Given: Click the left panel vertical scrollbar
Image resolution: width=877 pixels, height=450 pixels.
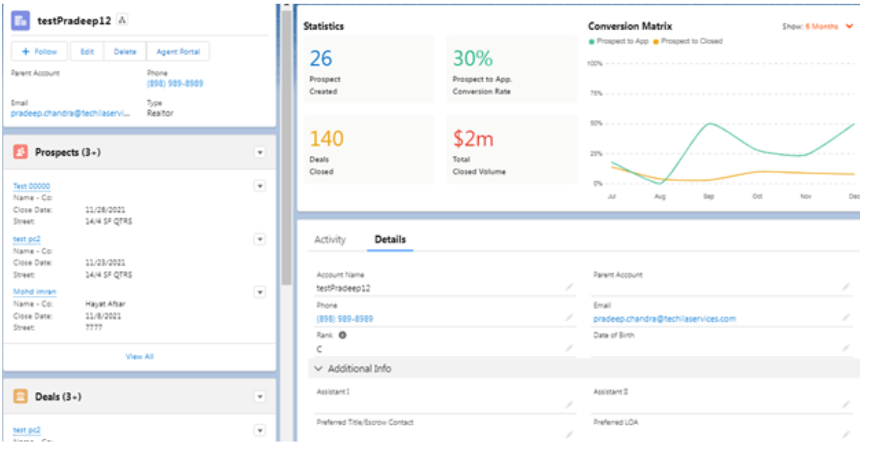Looking at the screenshot, I should 286,145.
